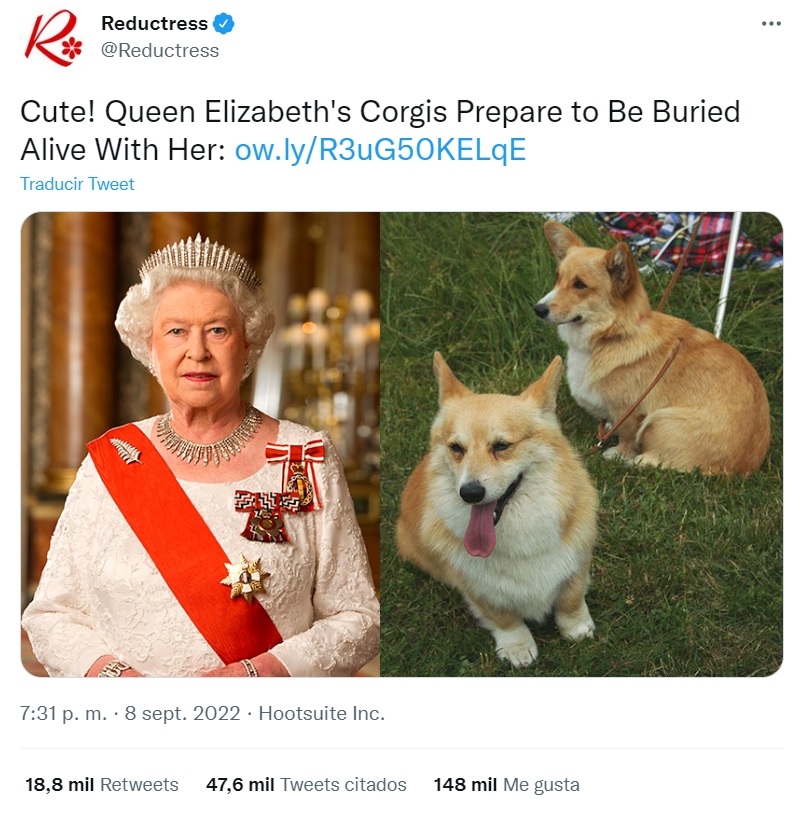
Task: Open the Queen Elizabeth portrait image
Action: click(200, 444)
